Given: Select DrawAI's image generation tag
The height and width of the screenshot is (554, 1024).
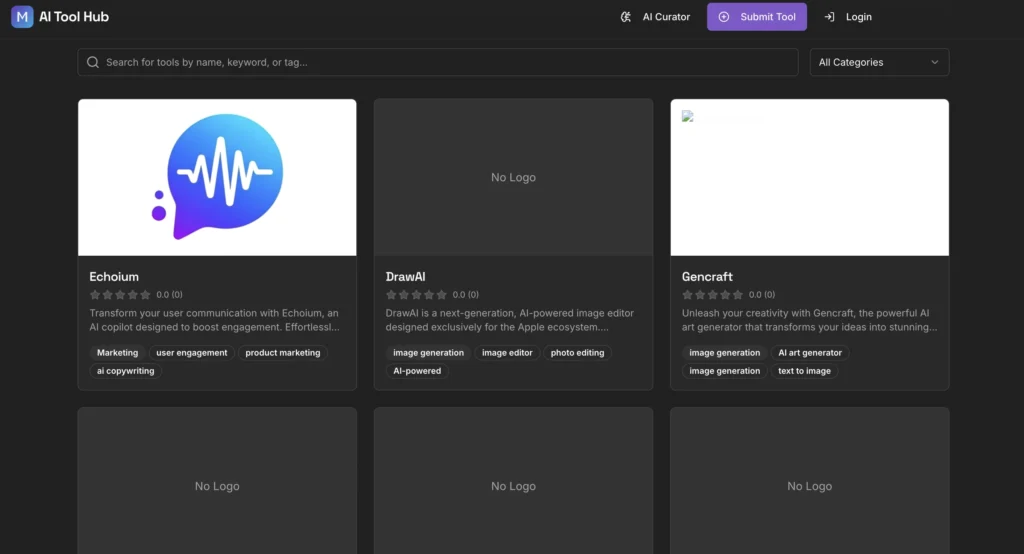Looking at the screenshot, I should (x=428, y=353).
